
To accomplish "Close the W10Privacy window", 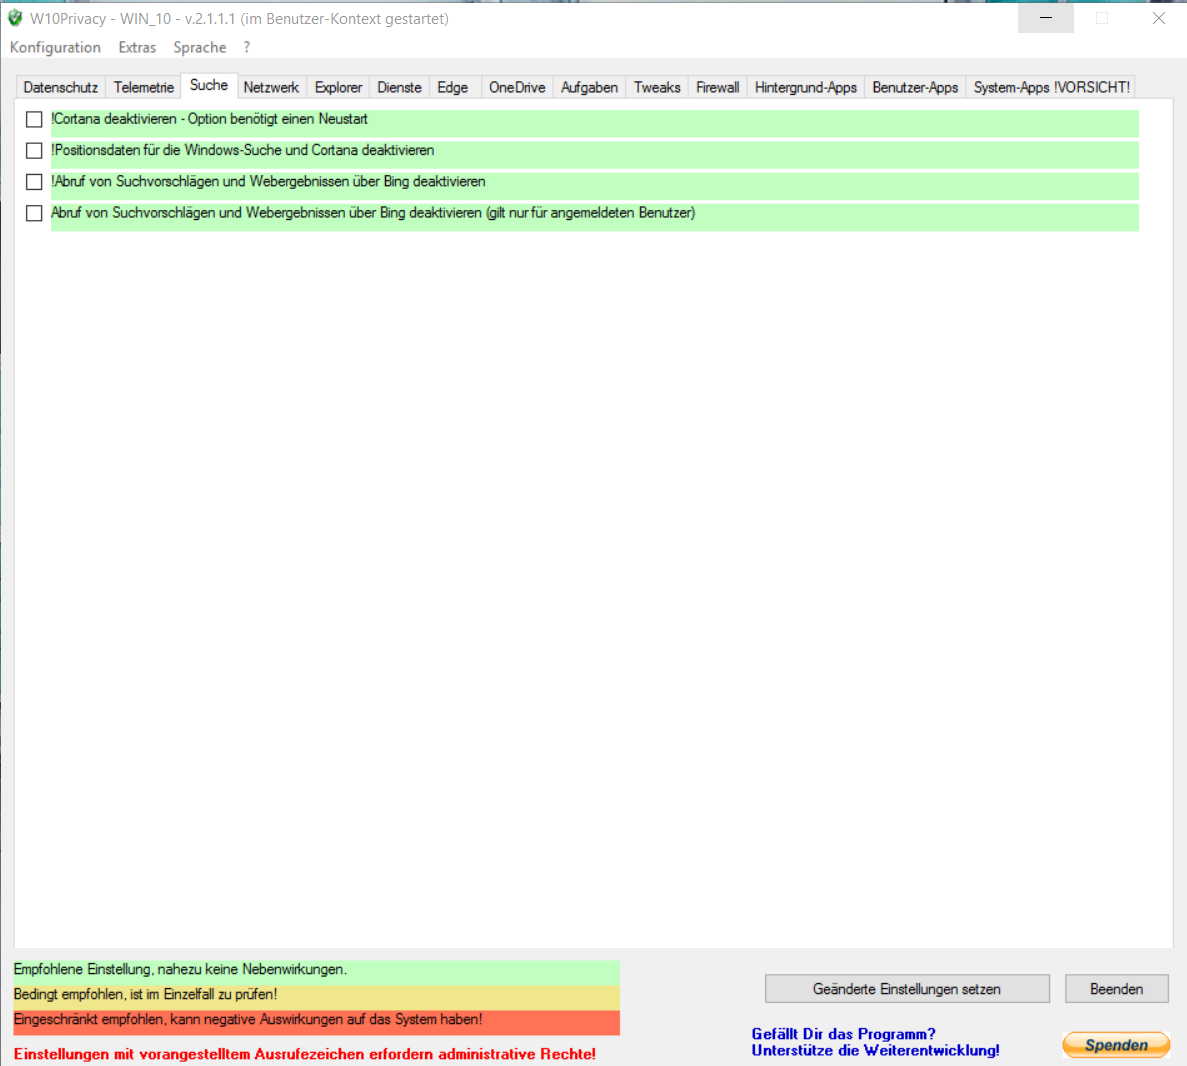I will [x=1158, y=18].
